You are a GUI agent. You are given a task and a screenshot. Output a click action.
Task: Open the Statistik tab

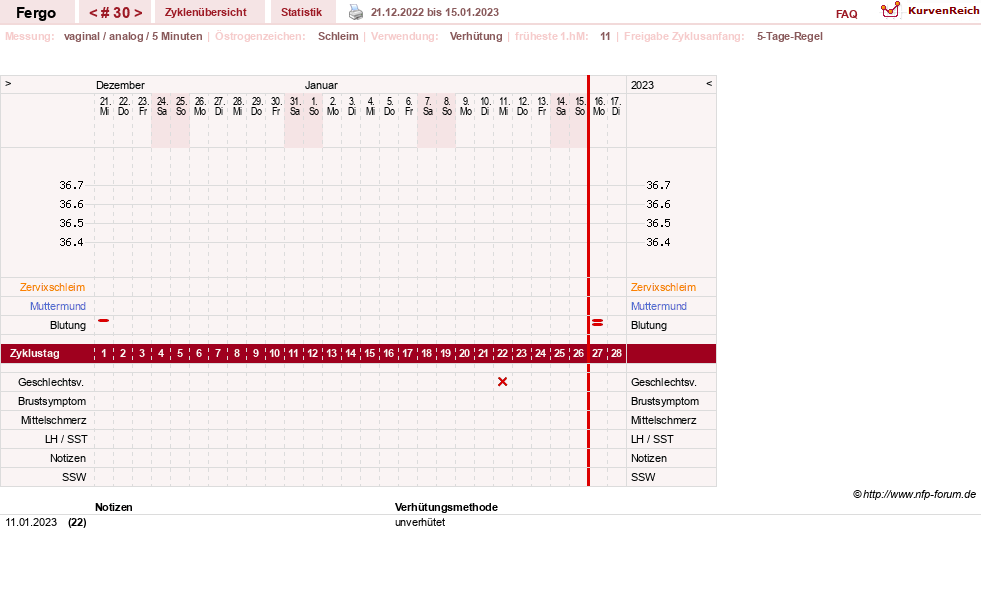(x=302, y=12)
